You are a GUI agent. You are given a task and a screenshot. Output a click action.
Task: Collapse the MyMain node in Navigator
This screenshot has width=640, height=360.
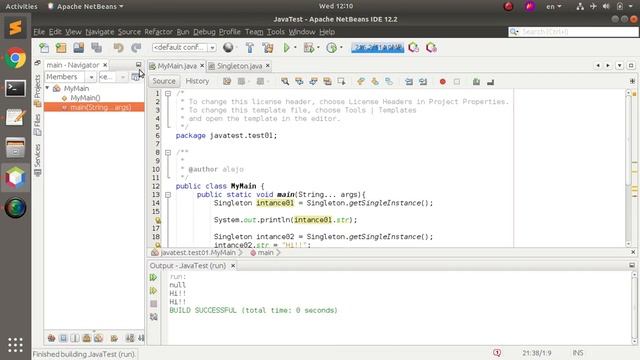tap(48, 88)
